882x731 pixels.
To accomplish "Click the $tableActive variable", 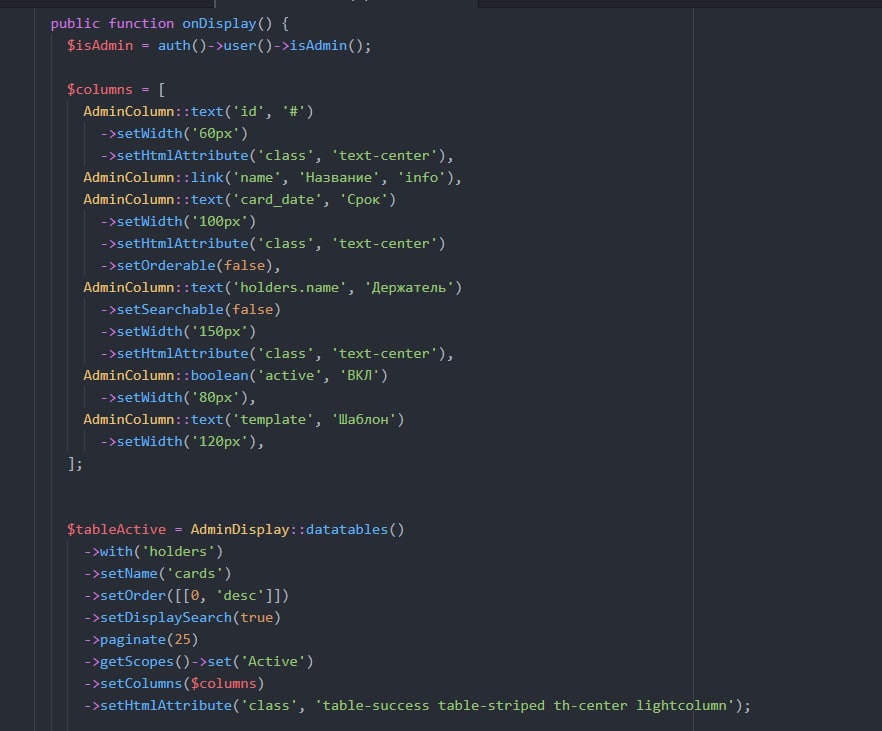I will tap(116, 530).
